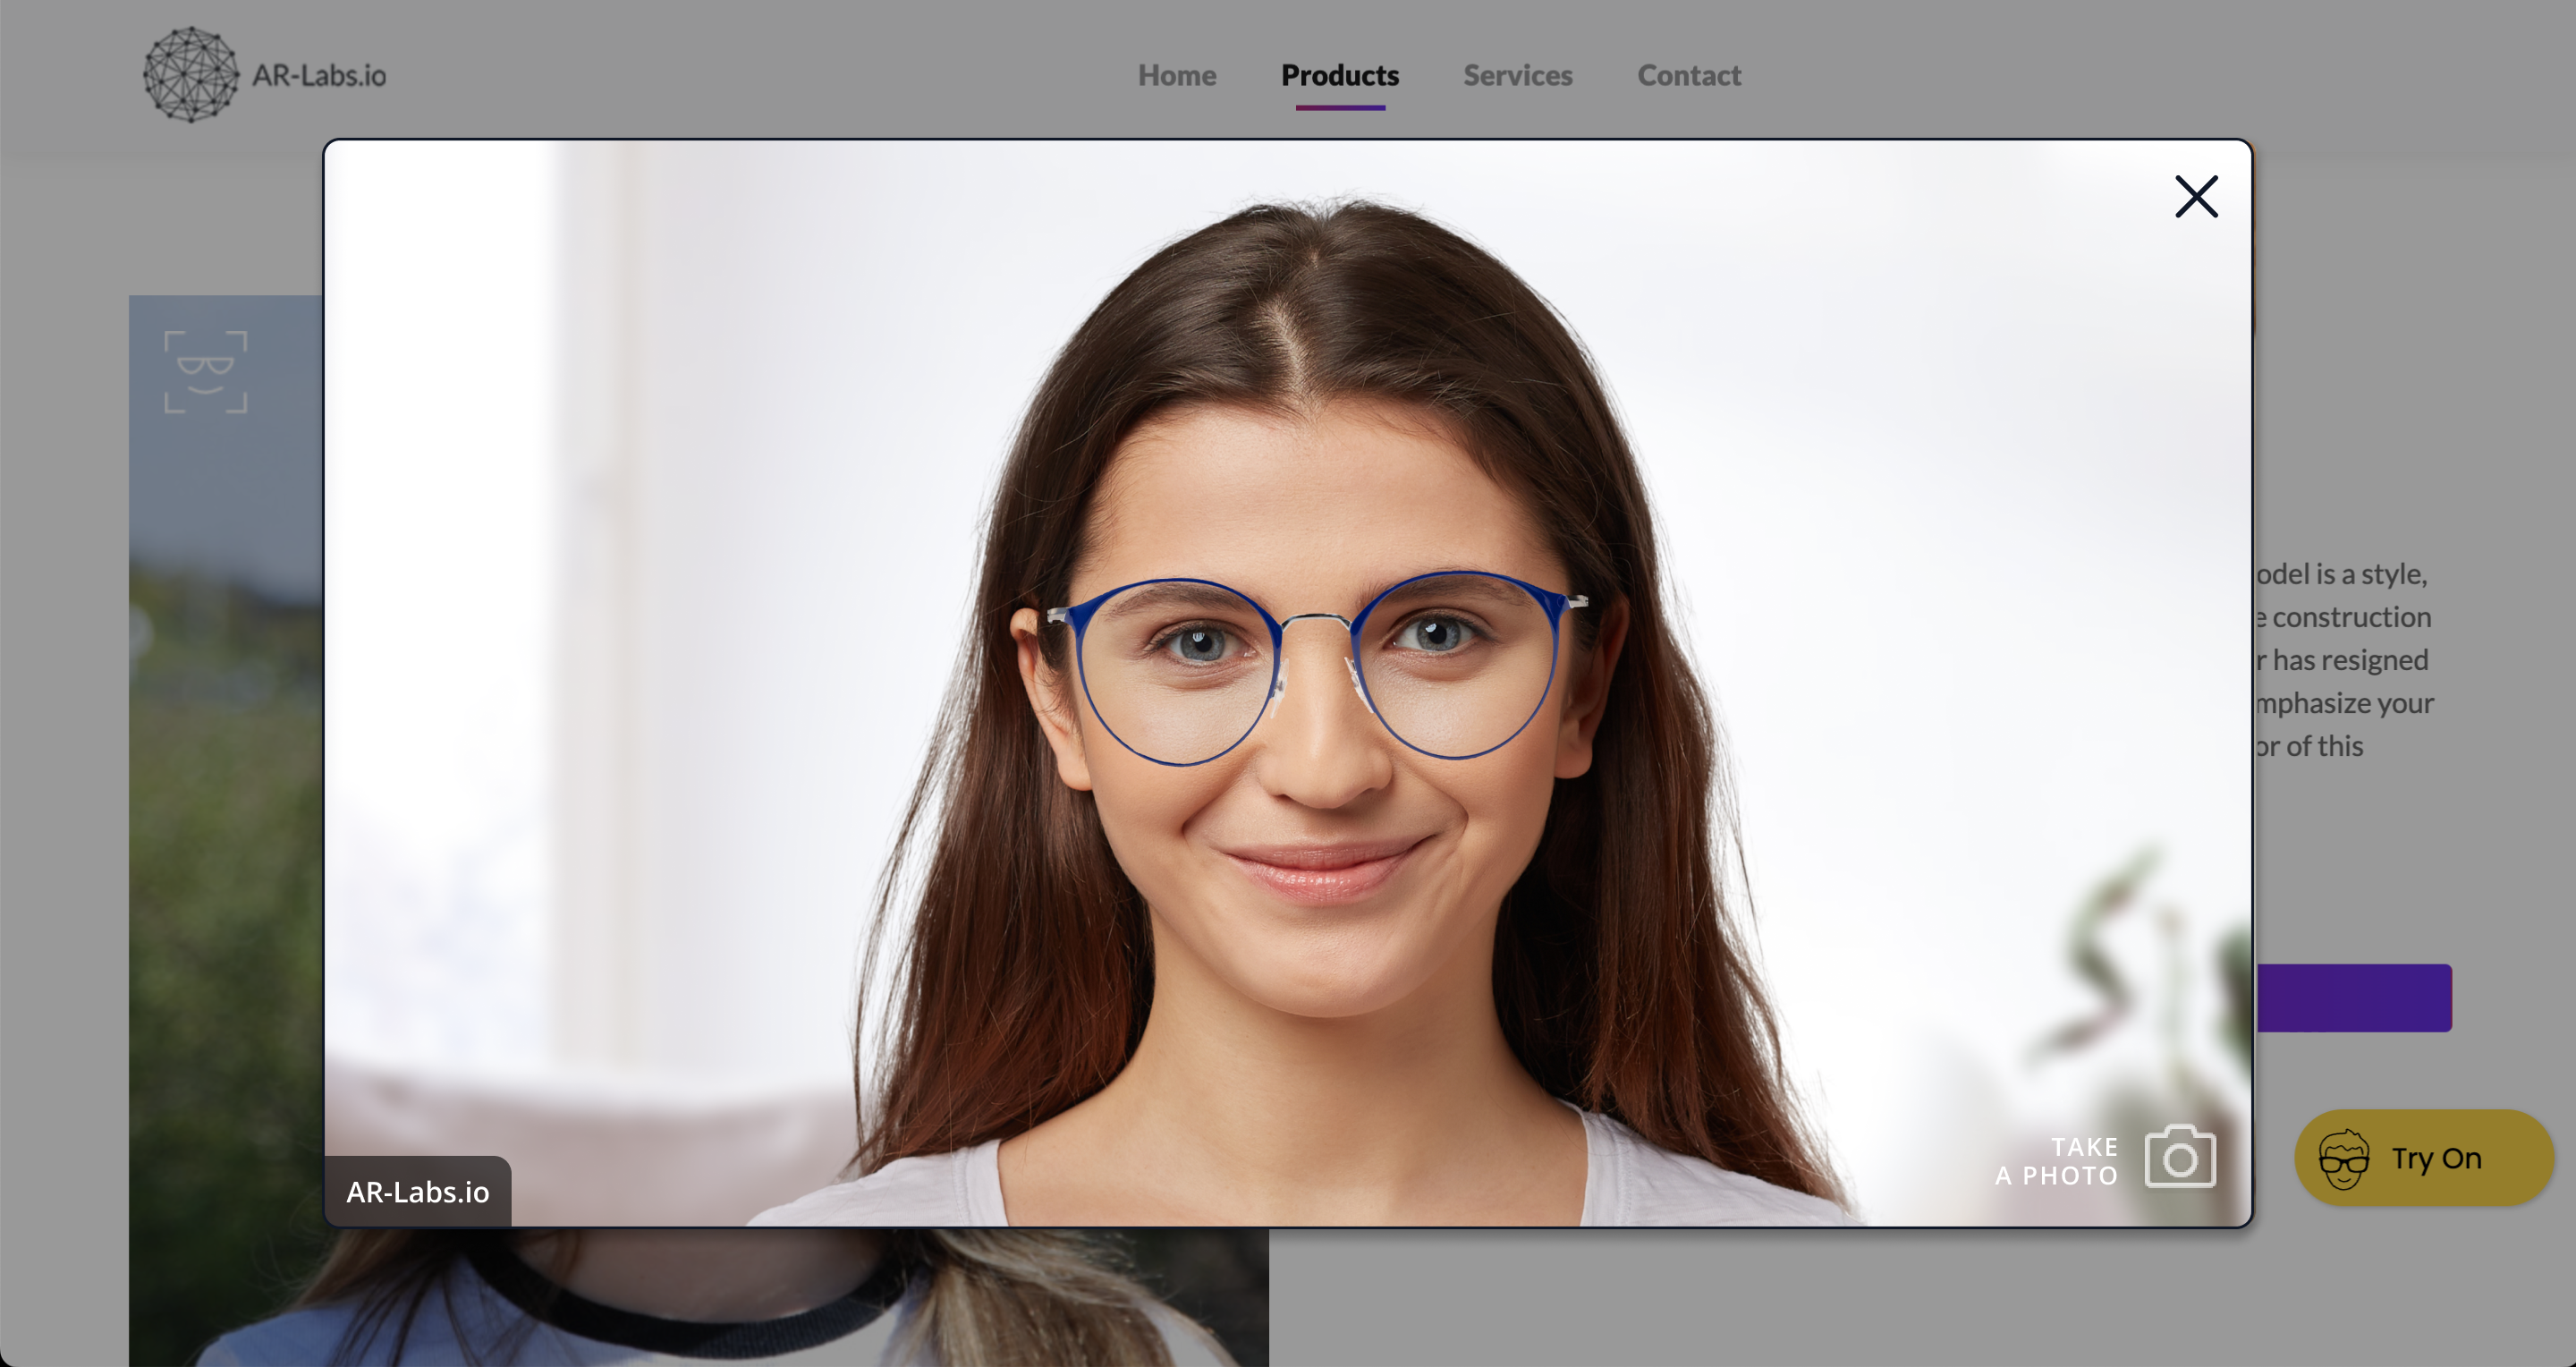
Task: Open the Home navigation link
Action: [1176, 75]
